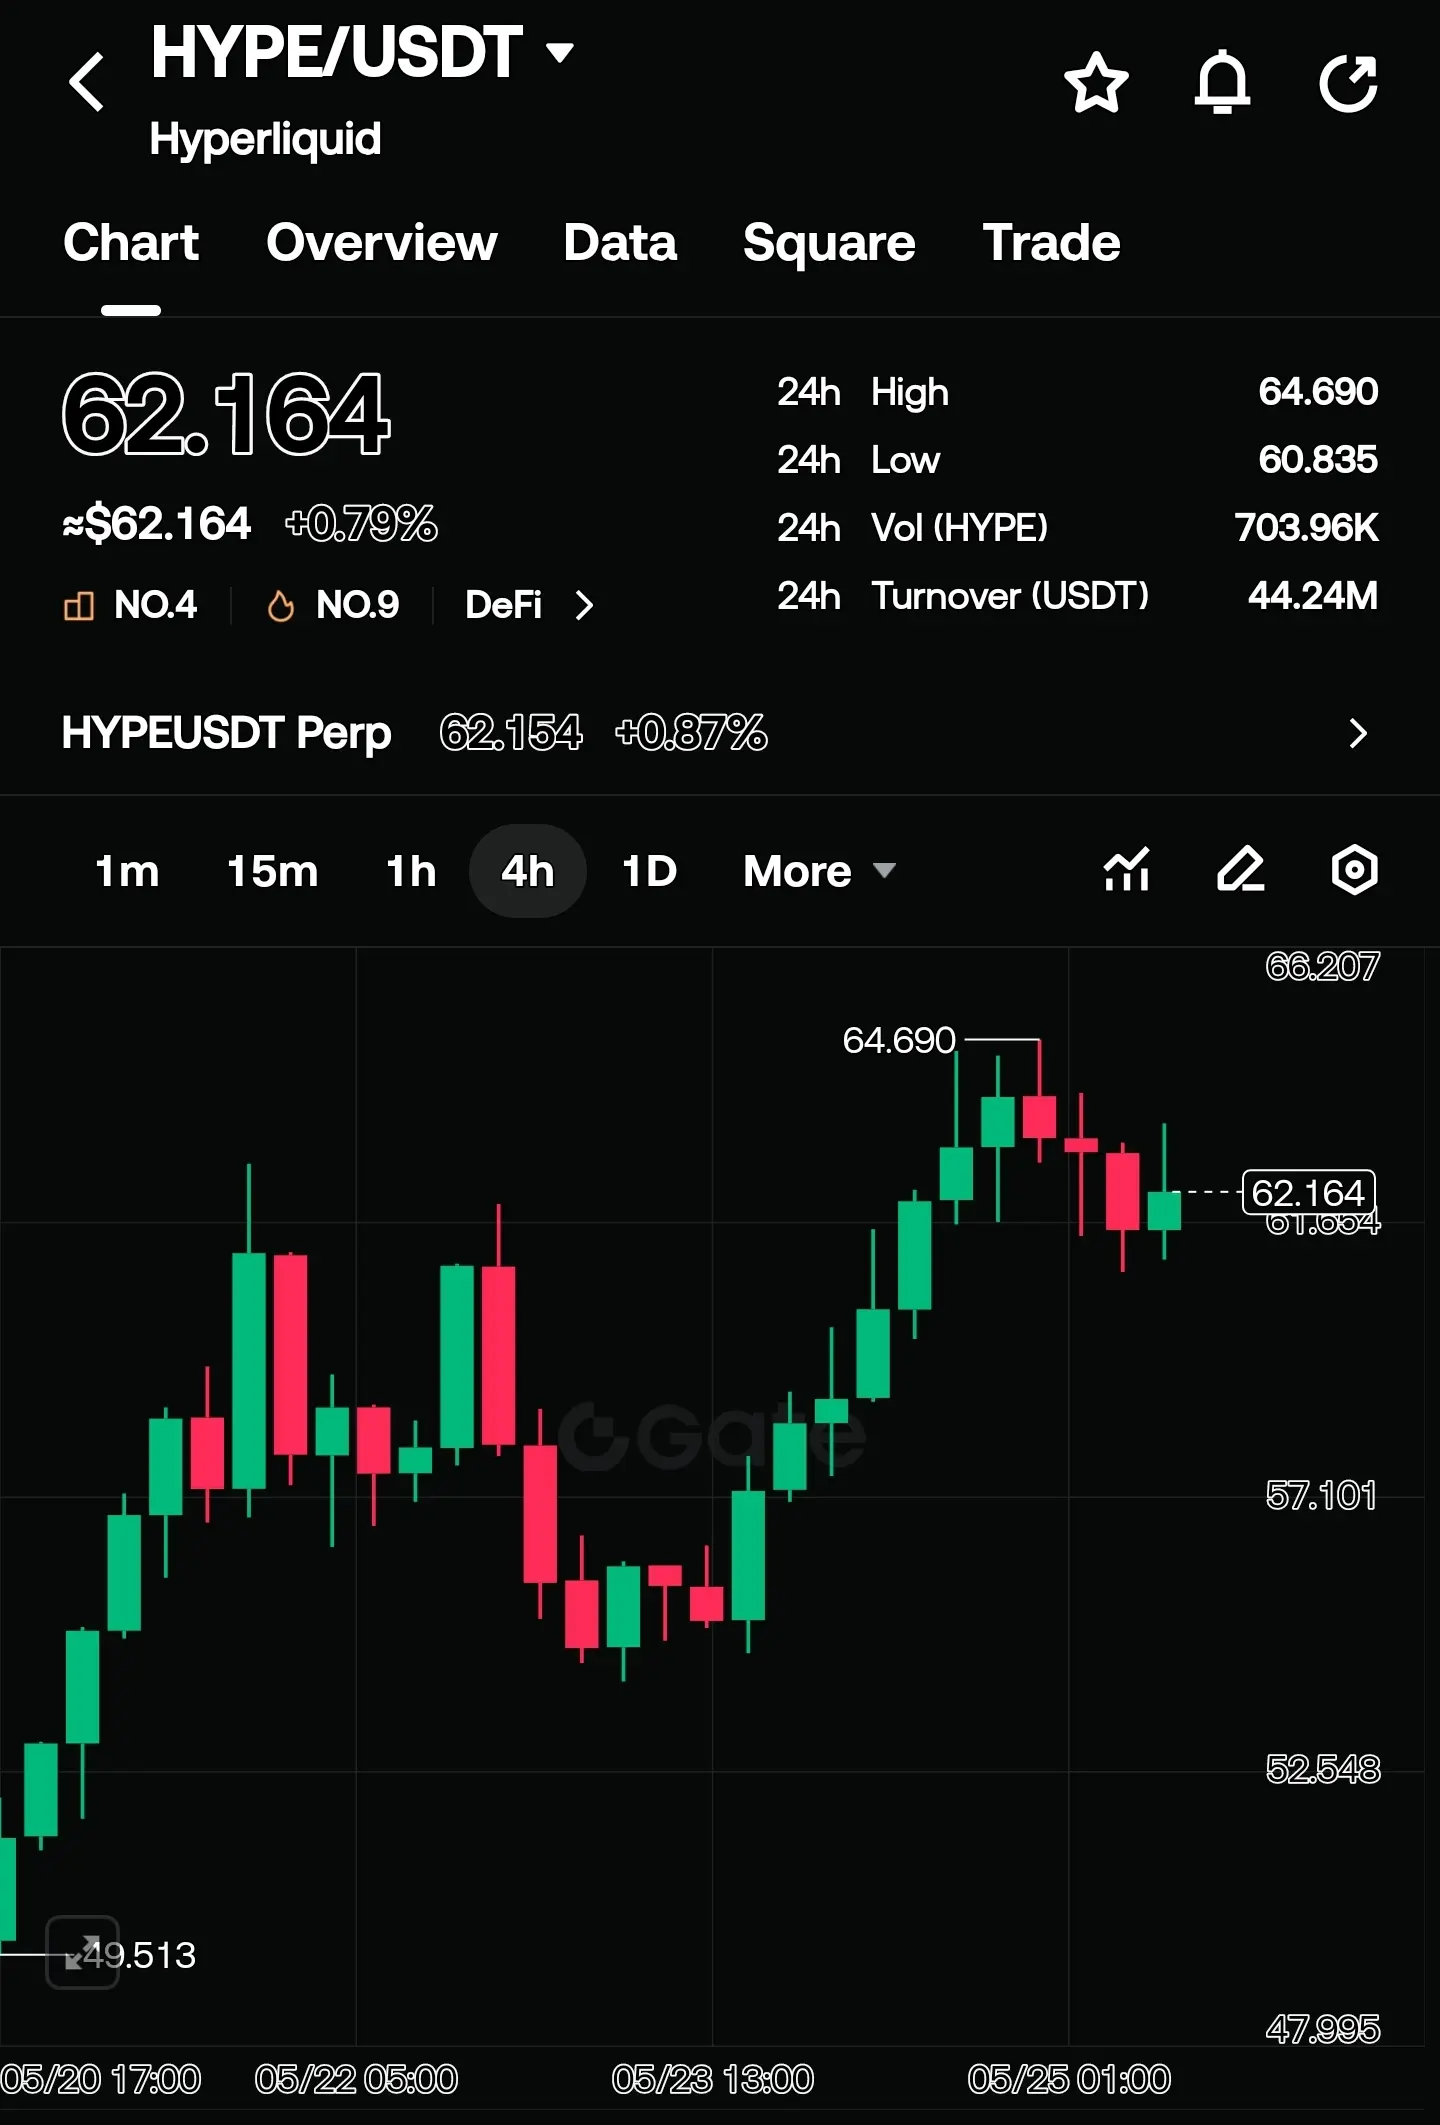Image resolution: width=1440 pixels, height=2125 pixels.
Task: Tap the 62.164 price tag on chart
Action: pyautogui.click(x=1308, y=1192)
